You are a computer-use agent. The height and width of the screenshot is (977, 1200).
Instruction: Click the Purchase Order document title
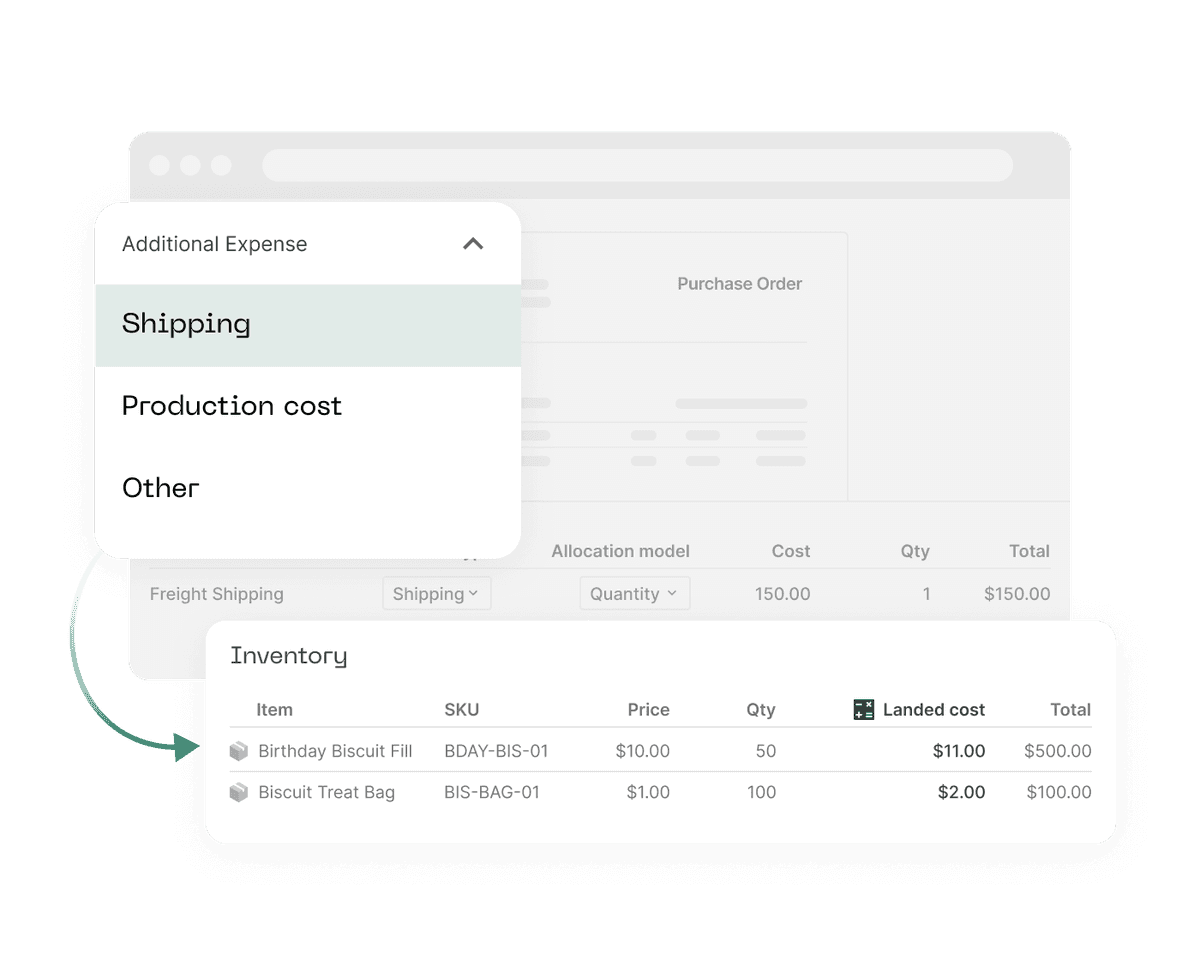[x=739, y=284]
